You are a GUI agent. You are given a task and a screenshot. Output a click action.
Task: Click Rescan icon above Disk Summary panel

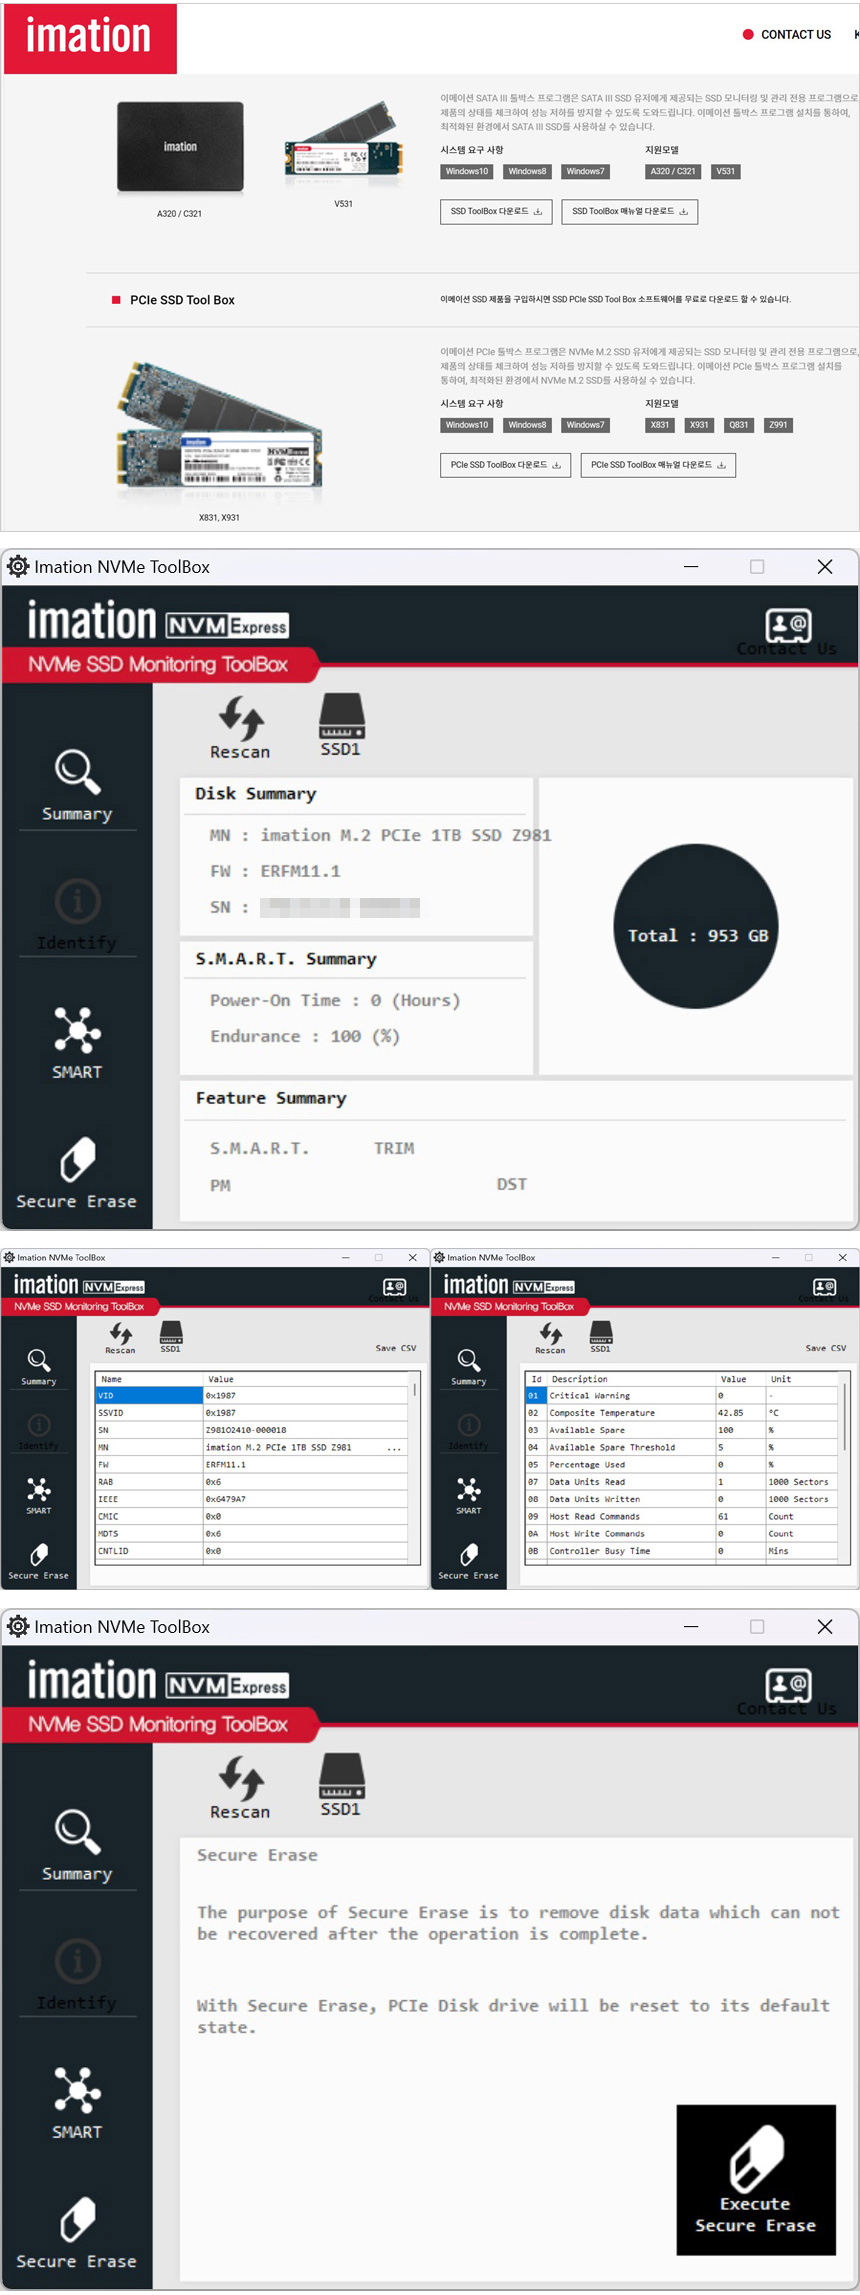pos(240,728)
